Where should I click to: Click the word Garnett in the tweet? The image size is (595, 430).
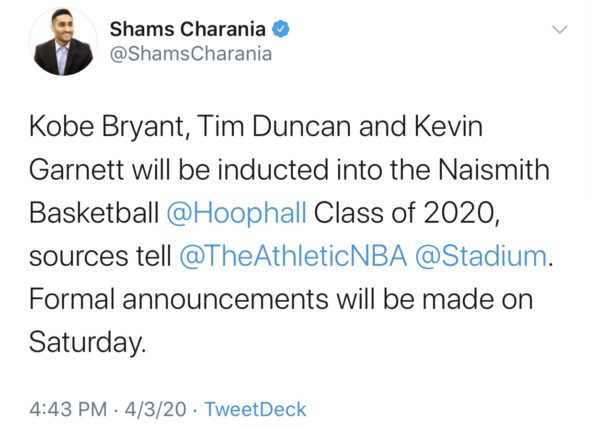click(77, 170)
